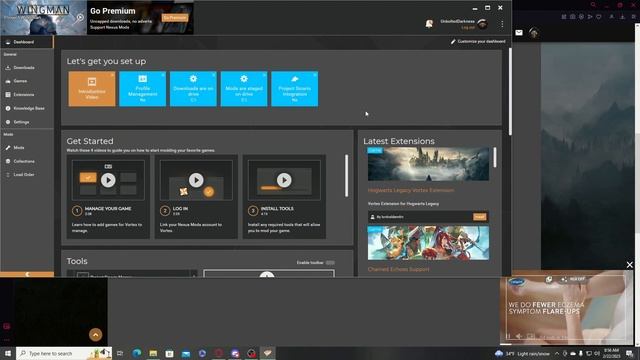Click the dashboard's main vertical scrollbar
The width and height of the screenshot is (640, 360).
(x=510, y=91)
